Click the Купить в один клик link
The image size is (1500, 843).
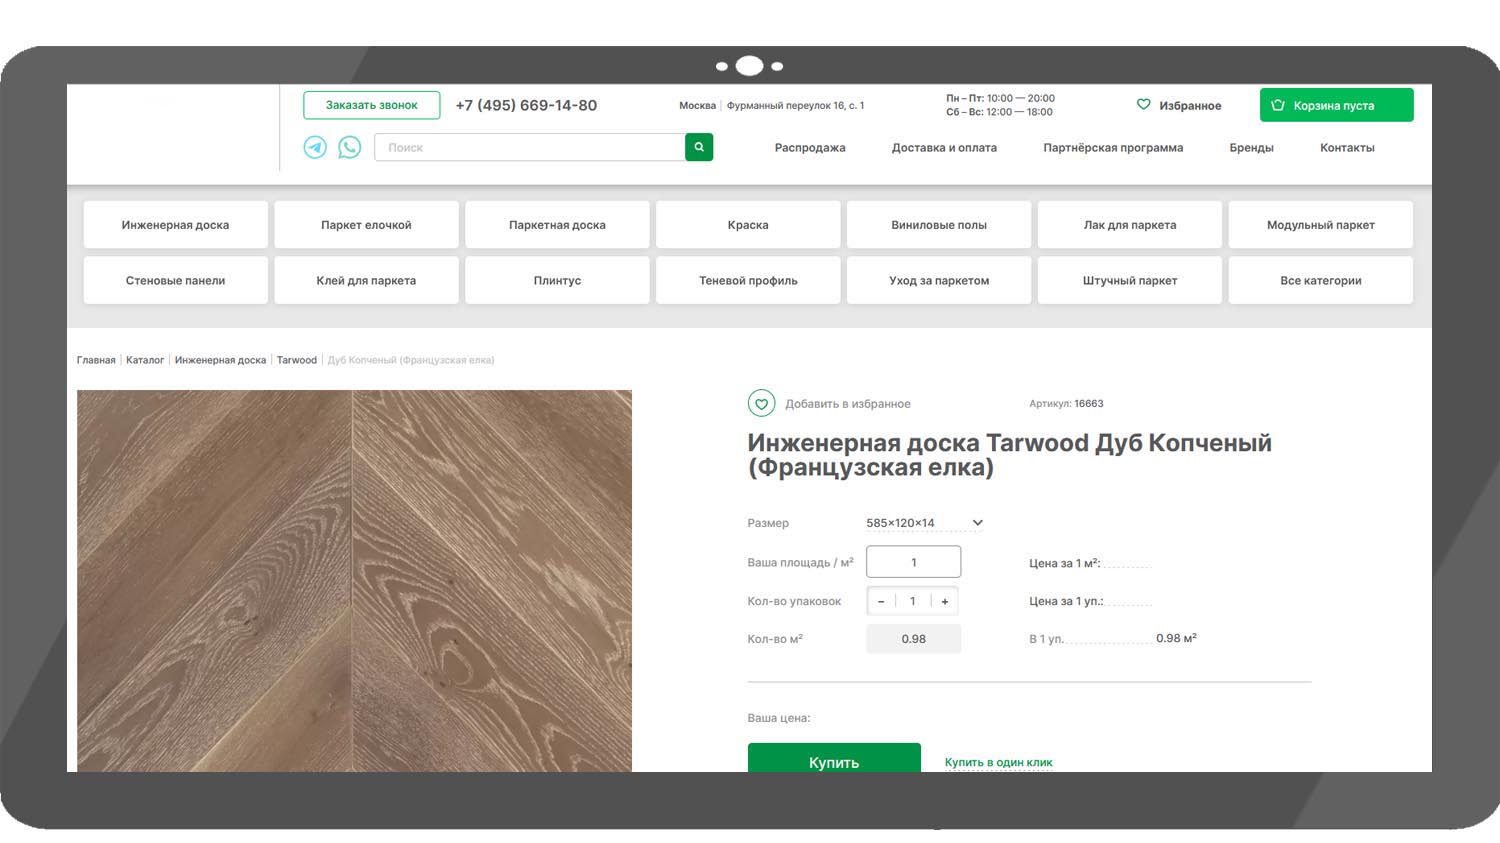coord(998,762)
